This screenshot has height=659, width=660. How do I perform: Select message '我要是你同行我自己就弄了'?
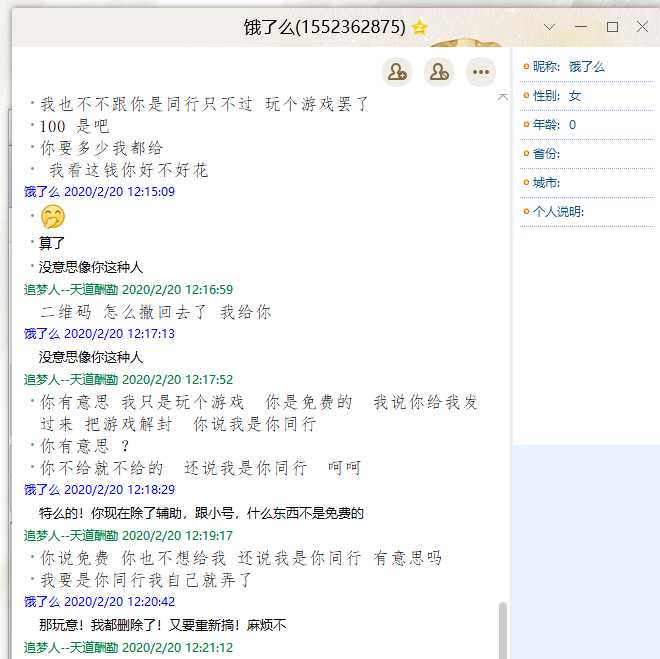[x=146, y=580]
